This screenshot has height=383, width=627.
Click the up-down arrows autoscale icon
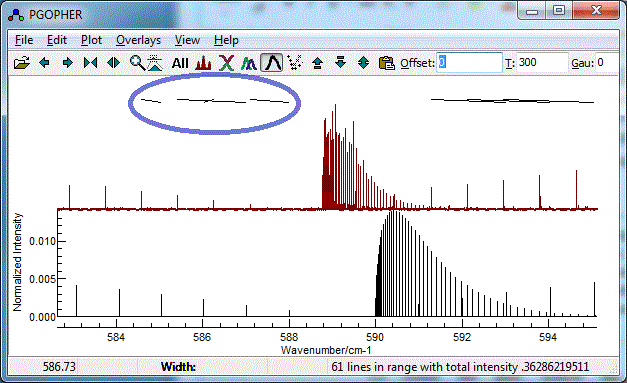tap(363, 63)
